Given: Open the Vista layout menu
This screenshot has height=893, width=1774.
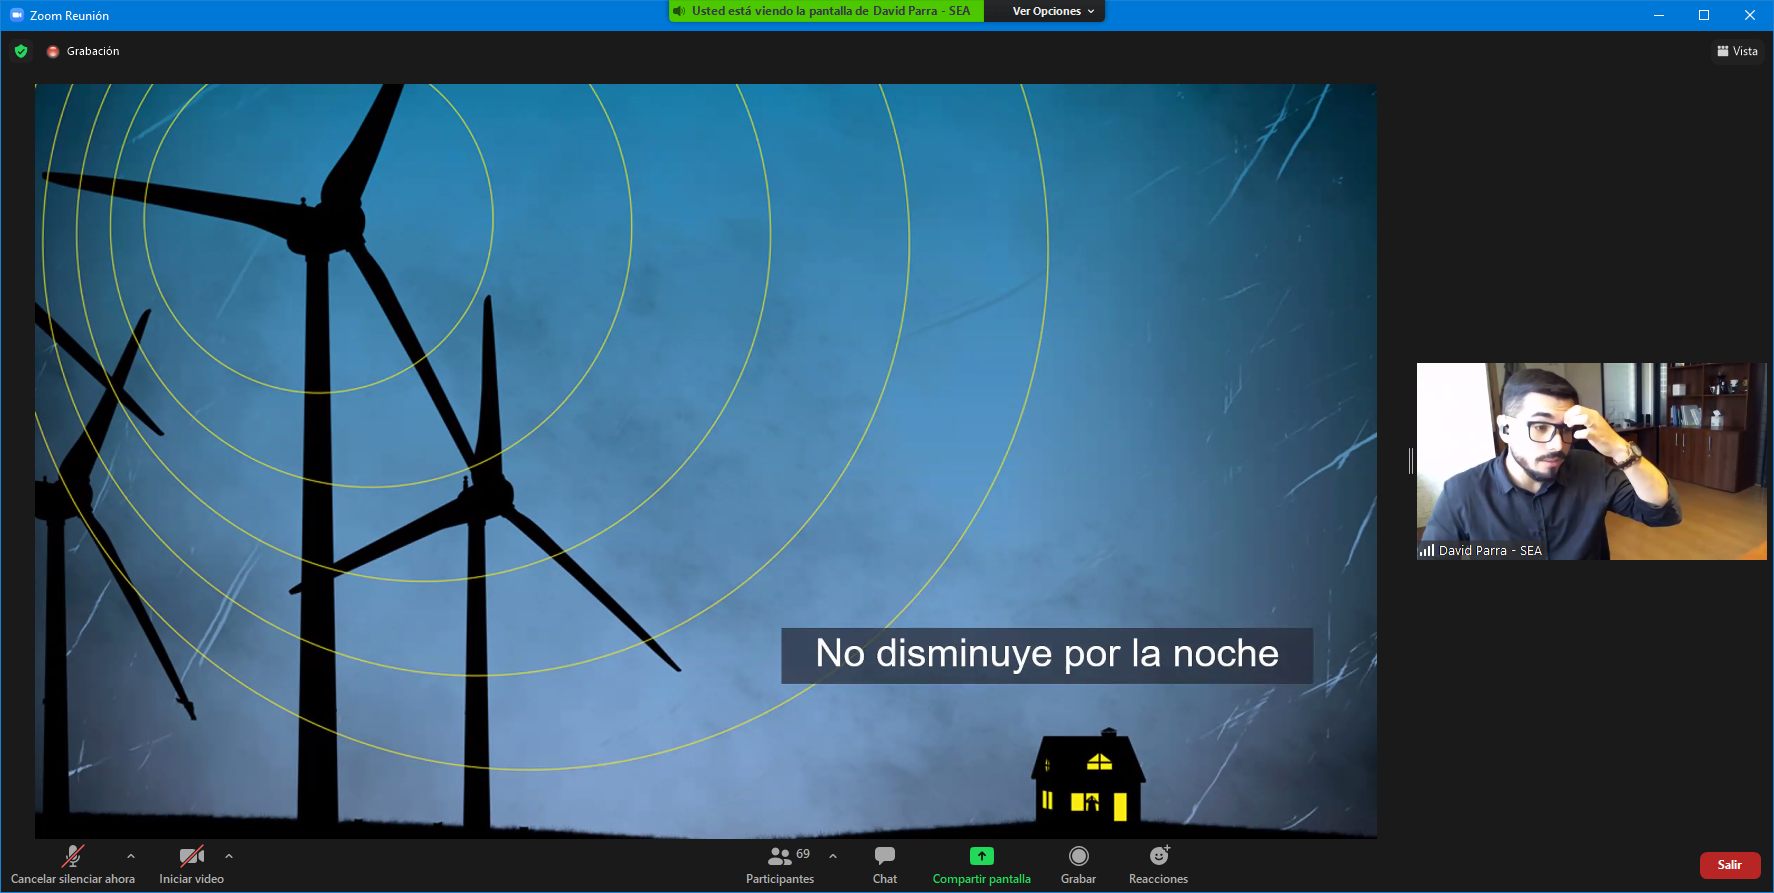Looking at the screenshot, I should click(x=1737, y=51).
